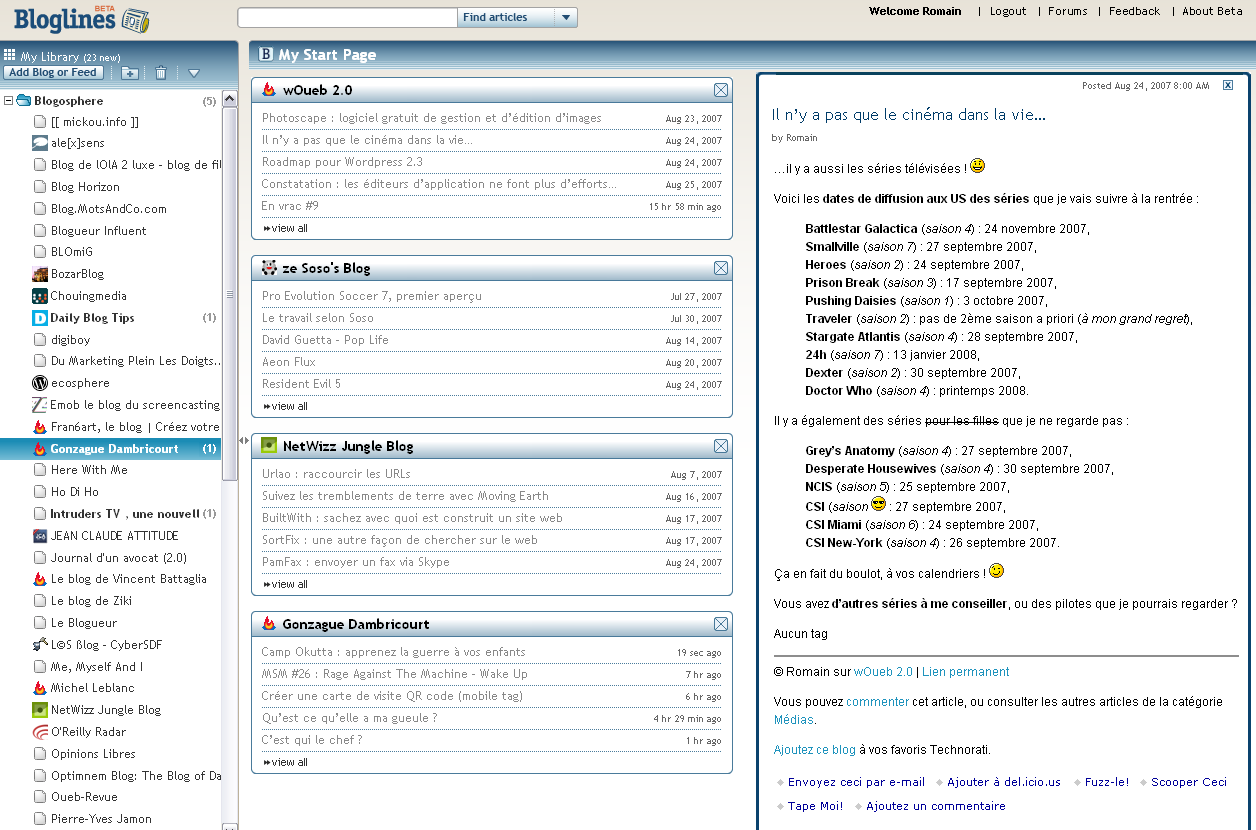Click flame icon in Gonzague Dambricourt widget header
1256x830 pixels.
click(x=269, y=624)
